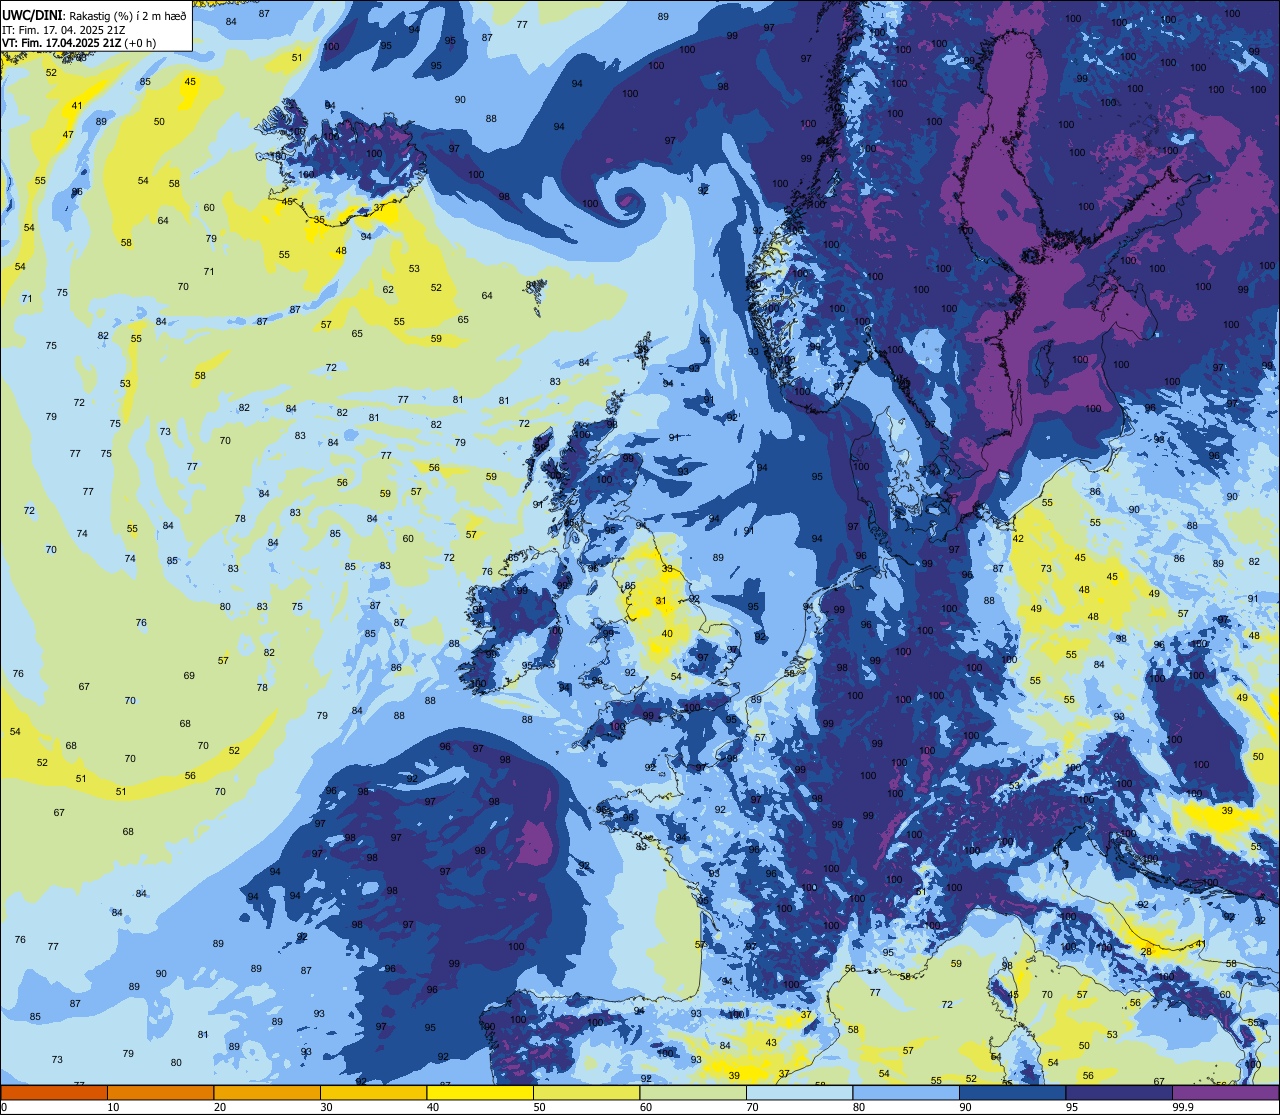Select the darkest orange-red 0–10 legend segment
The height and width of the screenshot is (1115, 1280).
click(x=54, y=1093)
